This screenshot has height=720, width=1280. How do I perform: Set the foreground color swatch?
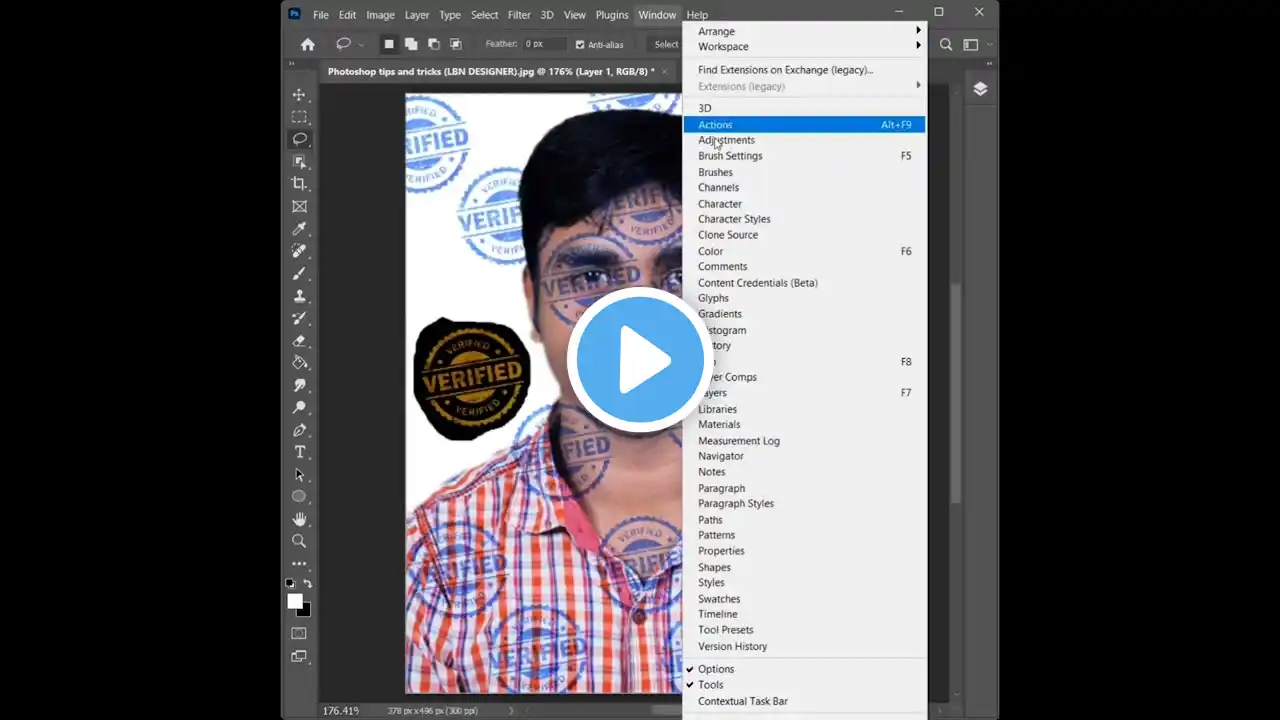[x=295, y=602]
